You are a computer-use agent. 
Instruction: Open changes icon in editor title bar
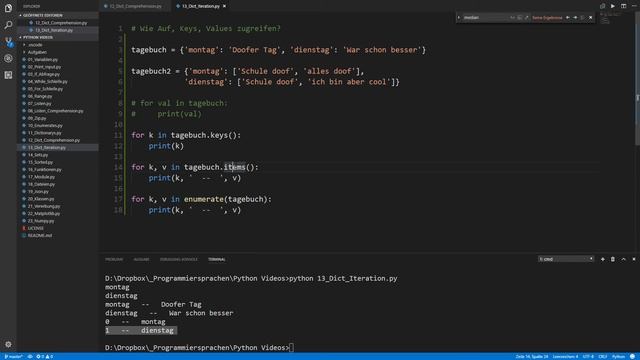pyautogui.click(x=602, y=6)
